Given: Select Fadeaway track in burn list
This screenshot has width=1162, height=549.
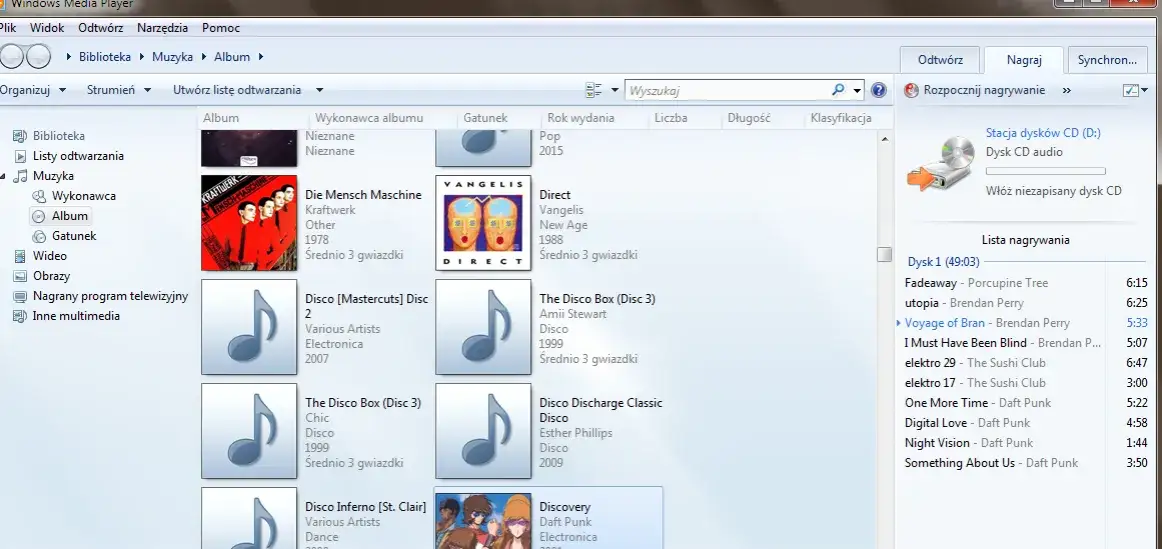Looking at the screenshot, I should tap(1026, 283).
